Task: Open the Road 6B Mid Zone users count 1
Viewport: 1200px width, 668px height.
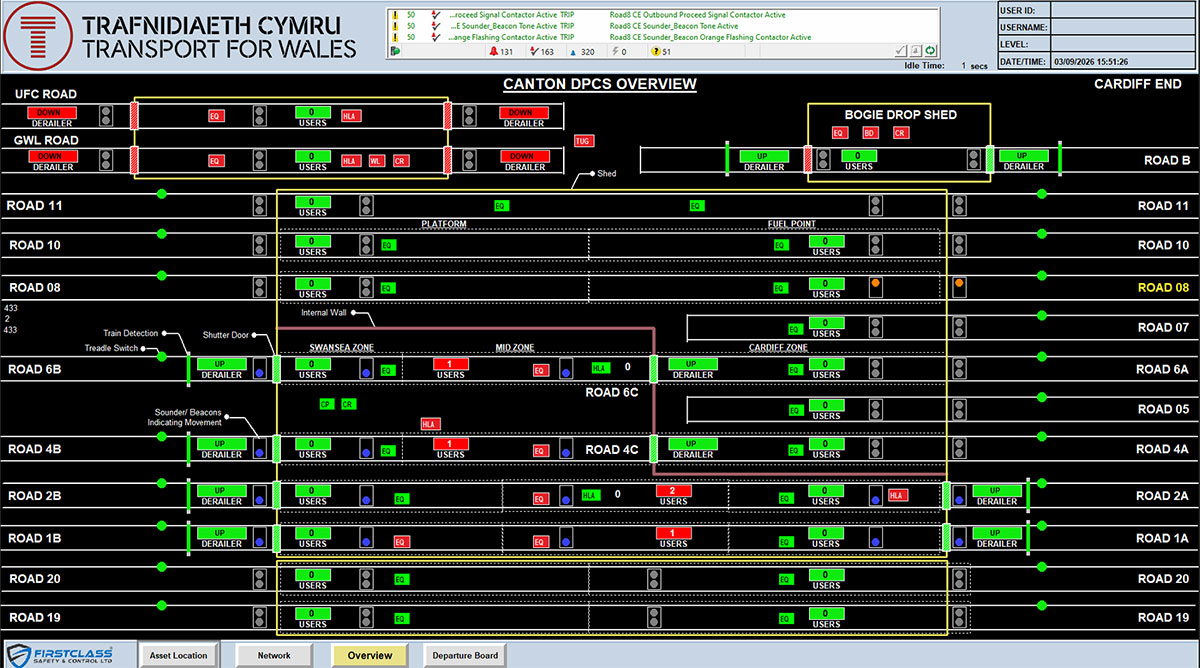Action: pos(450,364)
